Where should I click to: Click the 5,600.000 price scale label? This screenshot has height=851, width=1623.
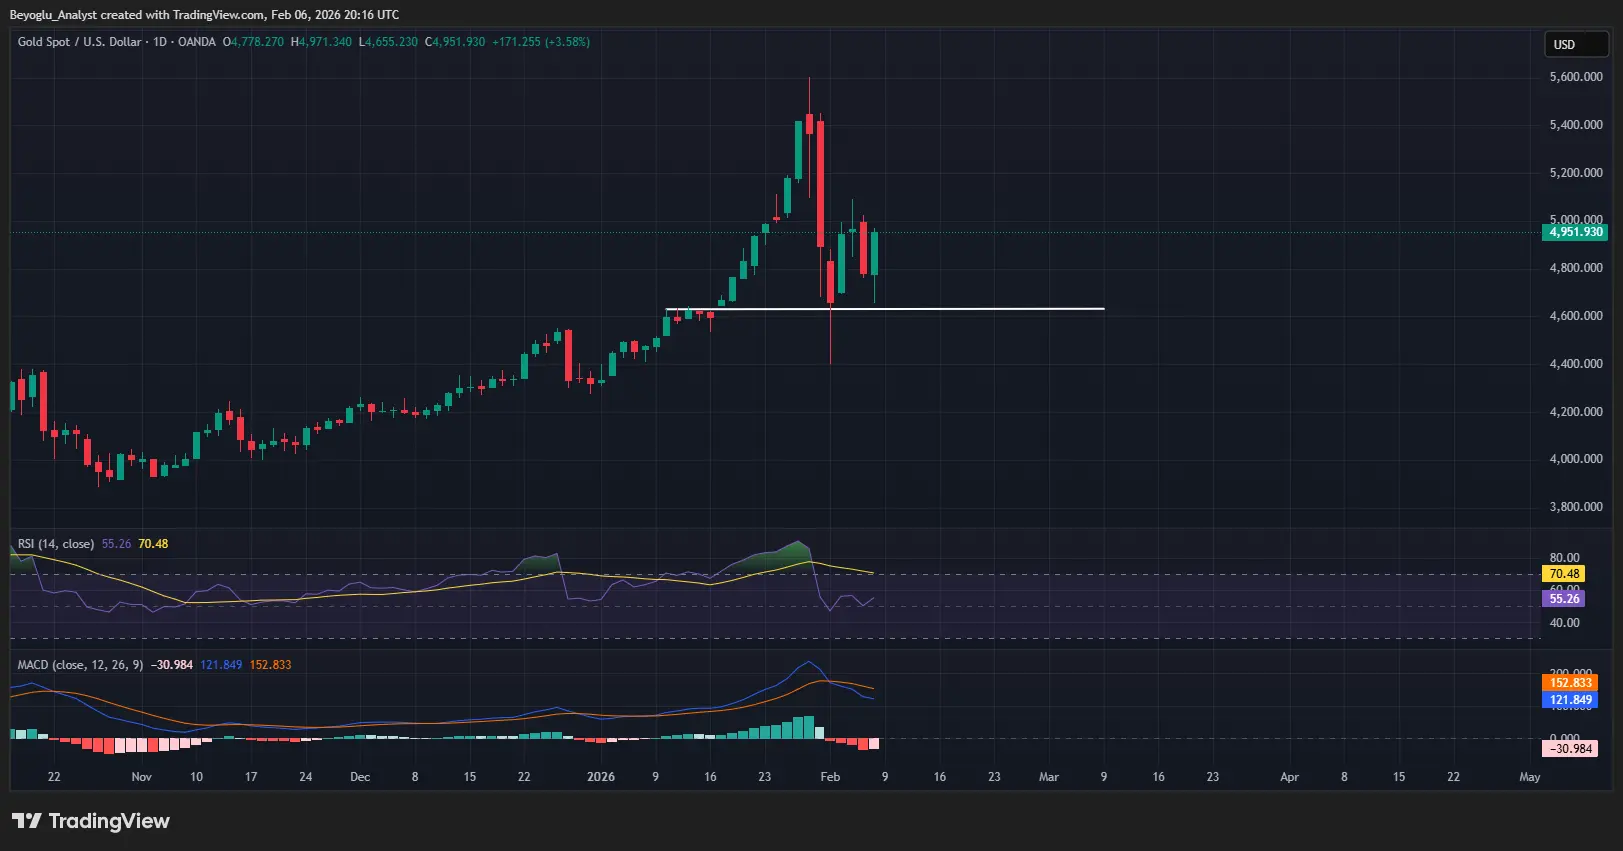(x=1576, y=77)
